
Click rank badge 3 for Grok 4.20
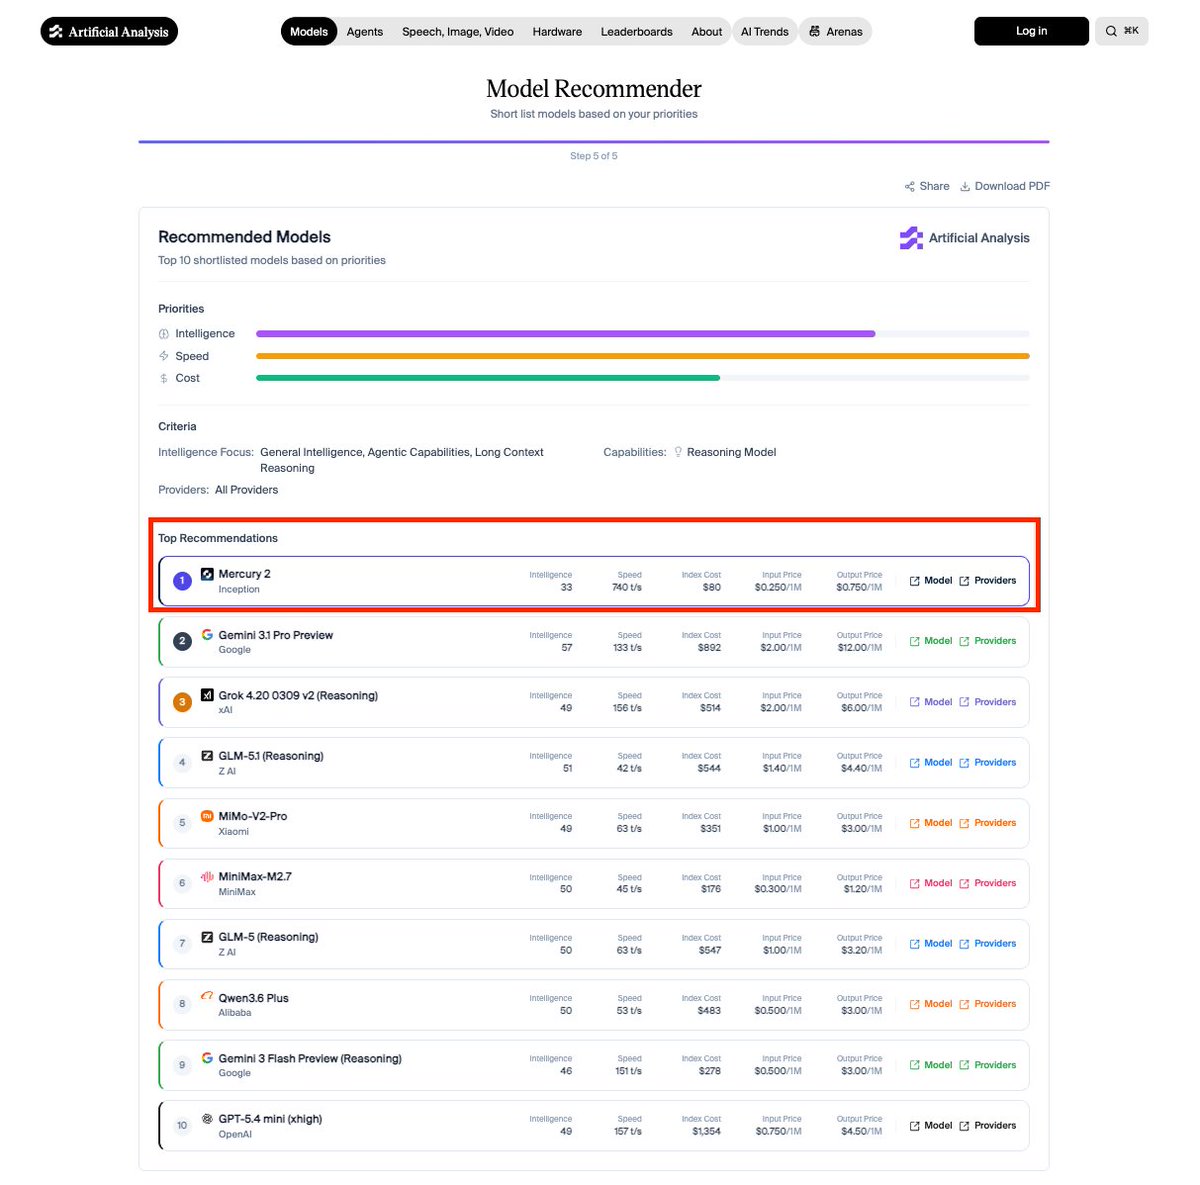[182, 702]
